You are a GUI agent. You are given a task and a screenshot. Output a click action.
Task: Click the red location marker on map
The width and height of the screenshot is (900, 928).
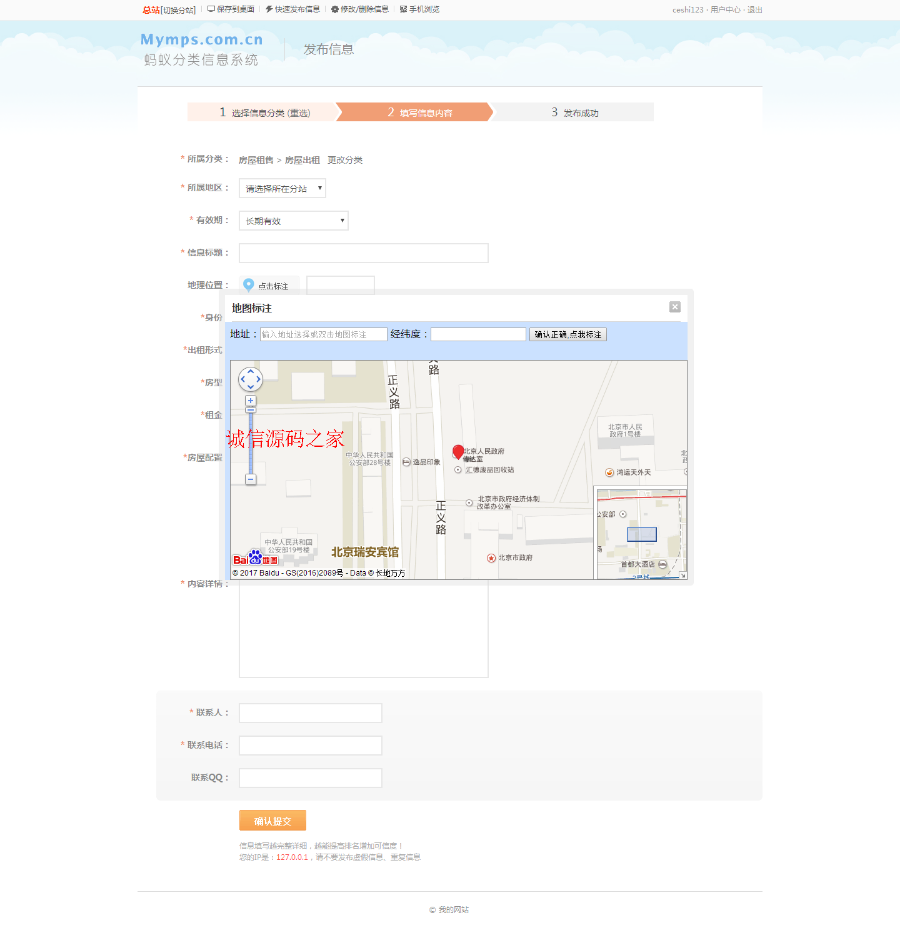[x=458, y=452]
